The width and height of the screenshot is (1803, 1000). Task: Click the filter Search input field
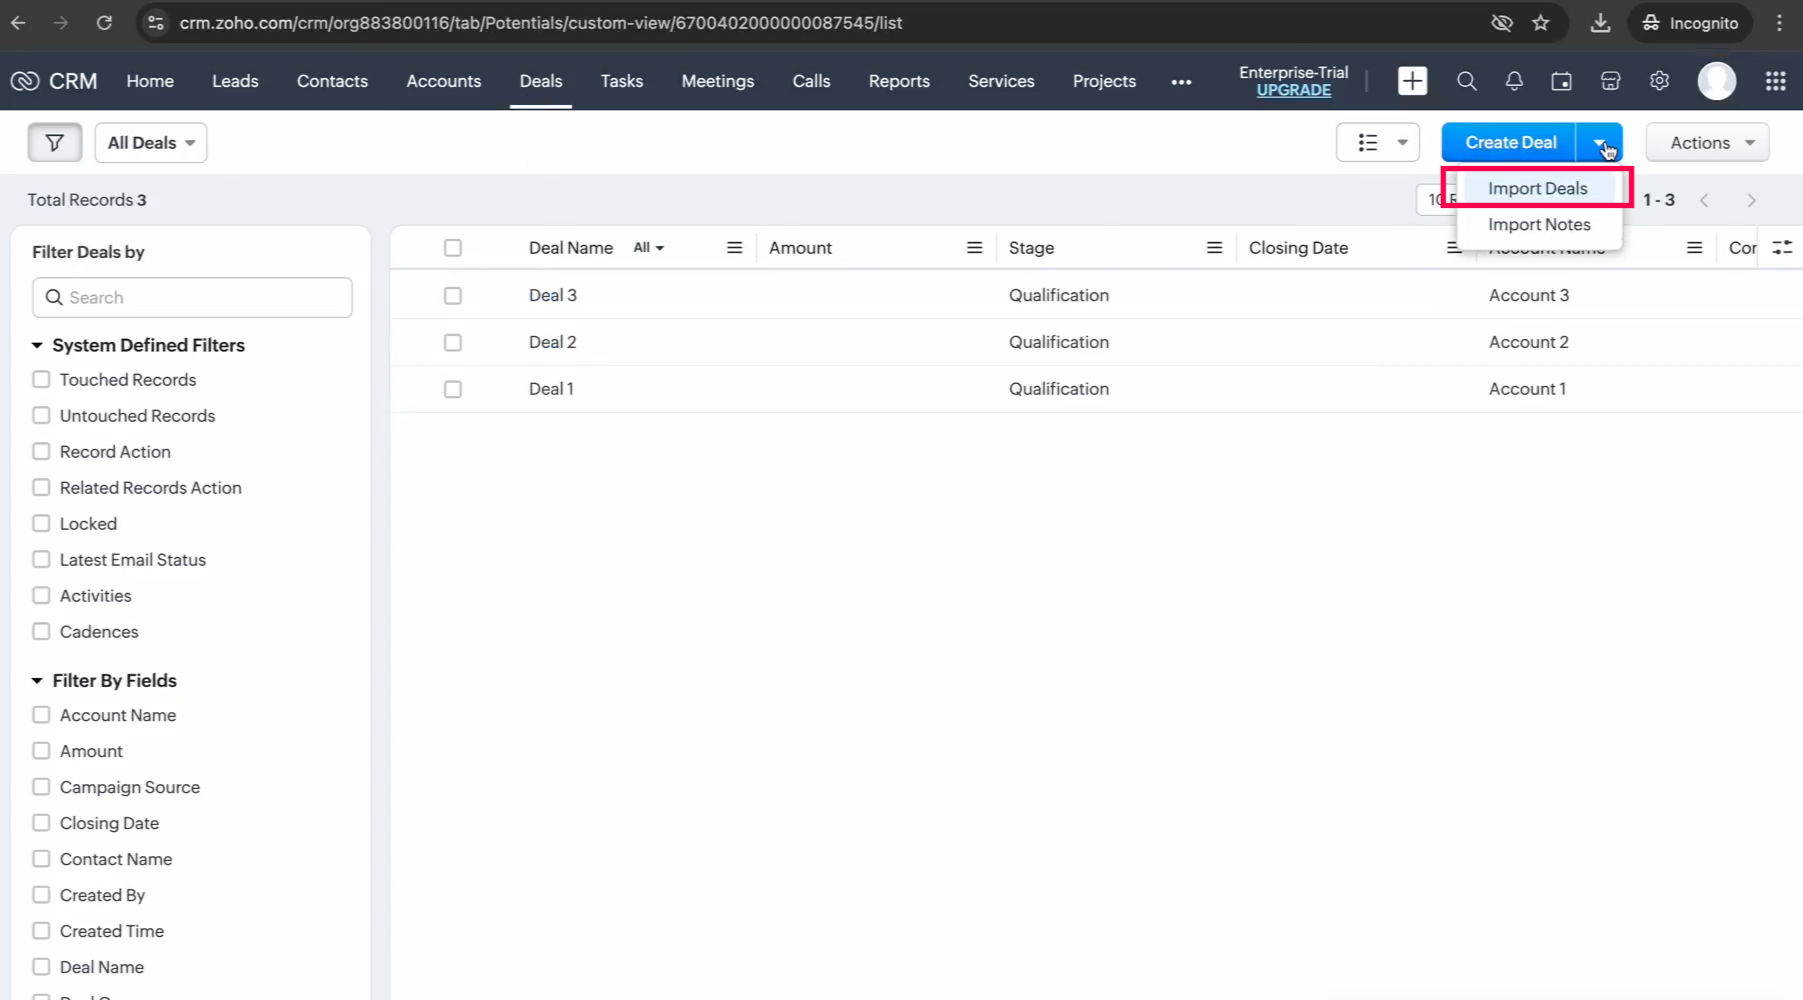coord(192,298)
